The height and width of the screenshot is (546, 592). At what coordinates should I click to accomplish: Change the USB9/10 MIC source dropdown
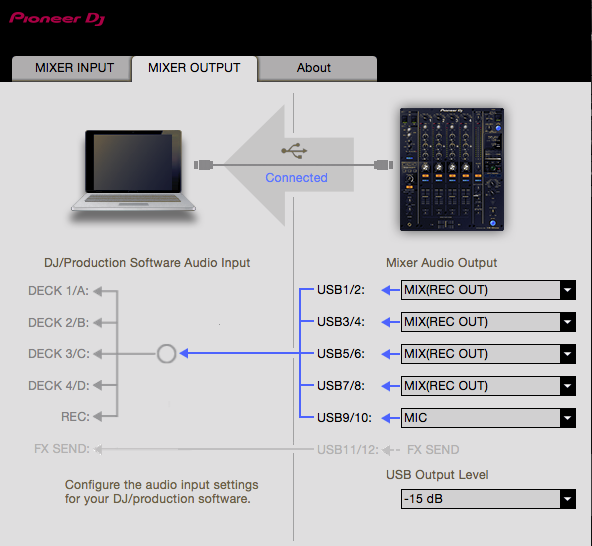coord(488,418)
